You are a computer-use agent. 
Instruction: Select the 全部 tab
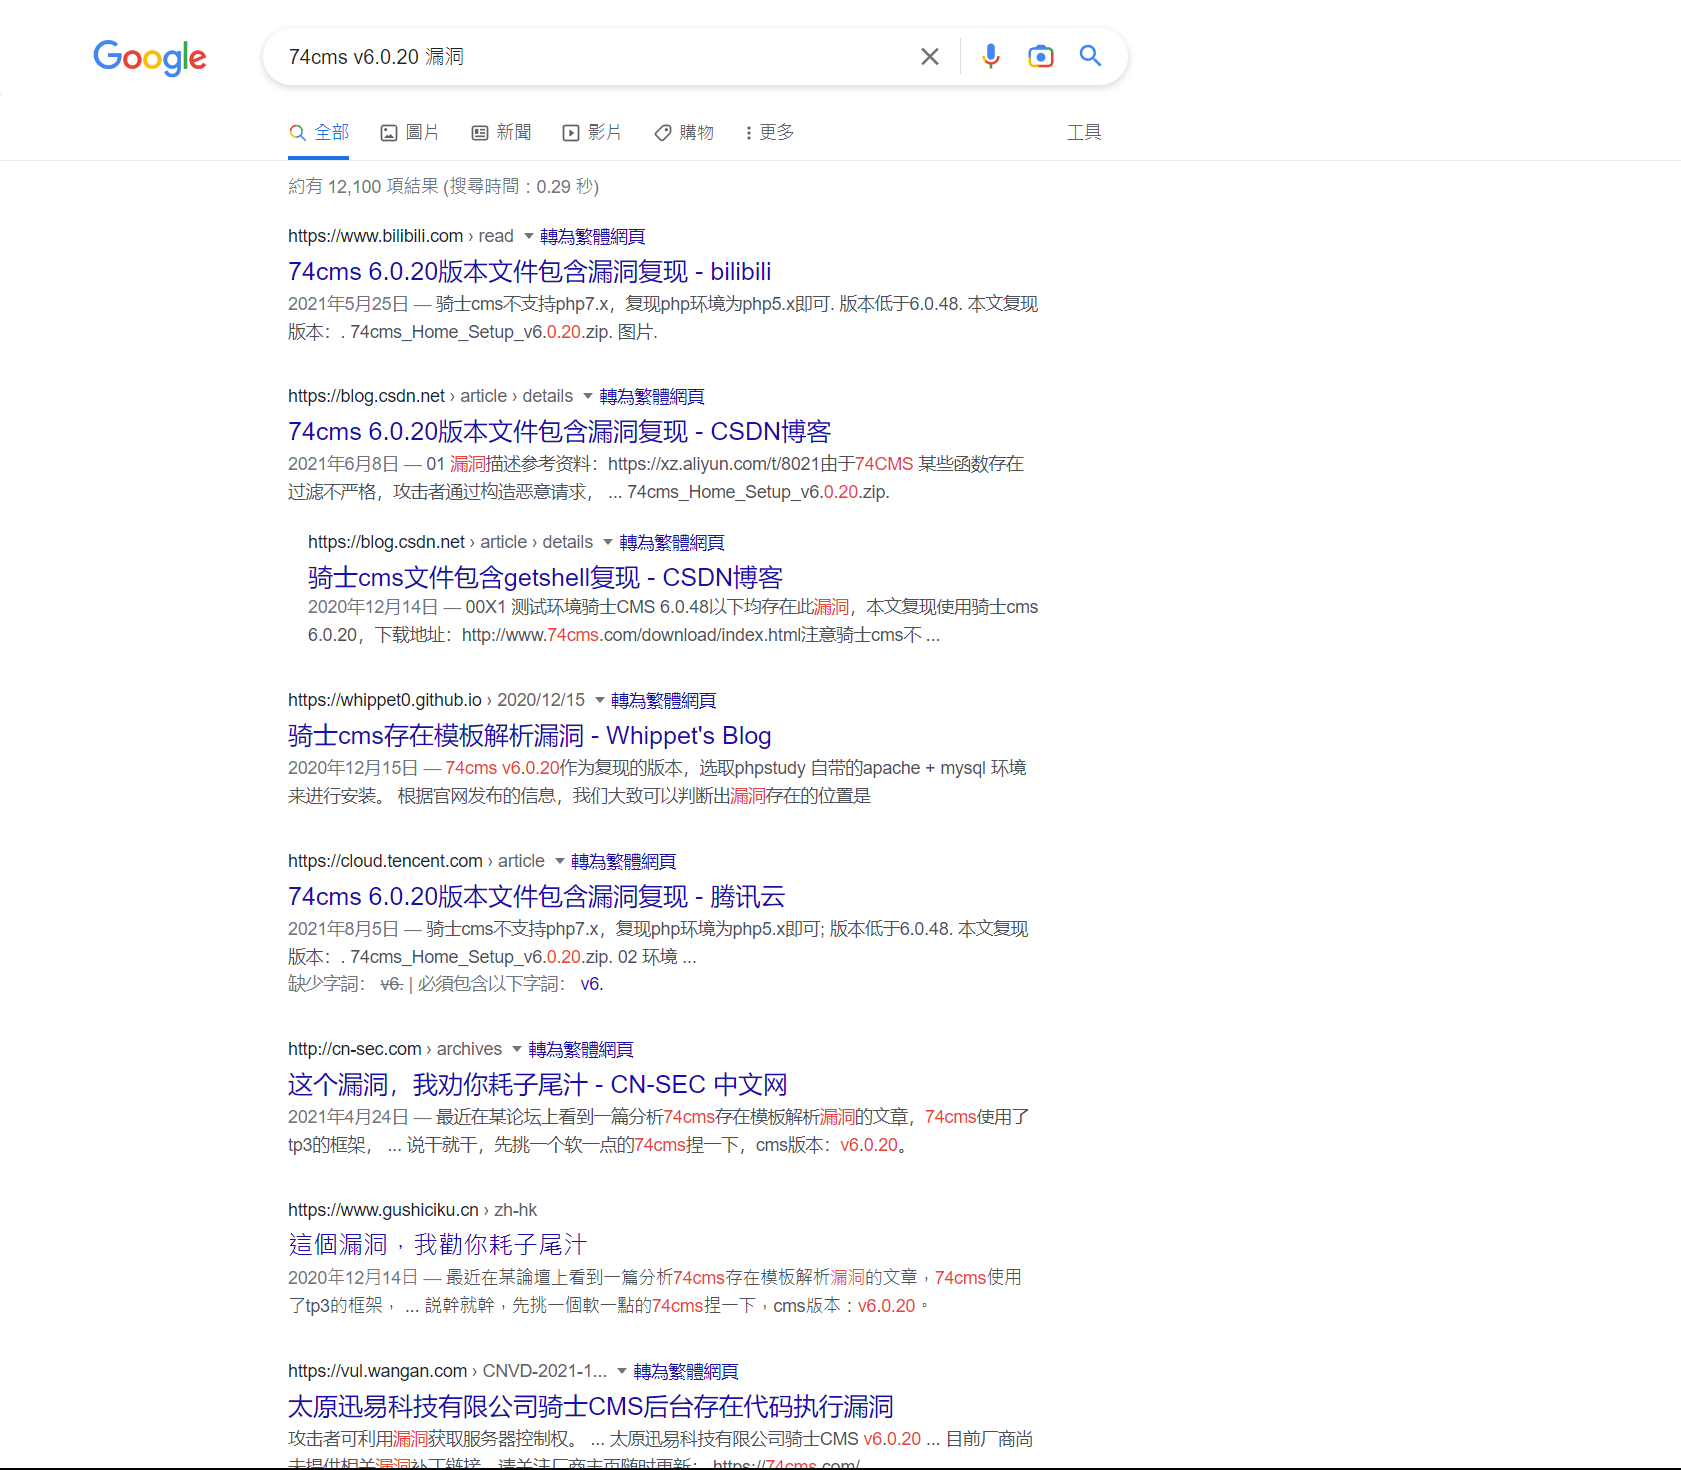pyautogui.click(x=319, y=132)
